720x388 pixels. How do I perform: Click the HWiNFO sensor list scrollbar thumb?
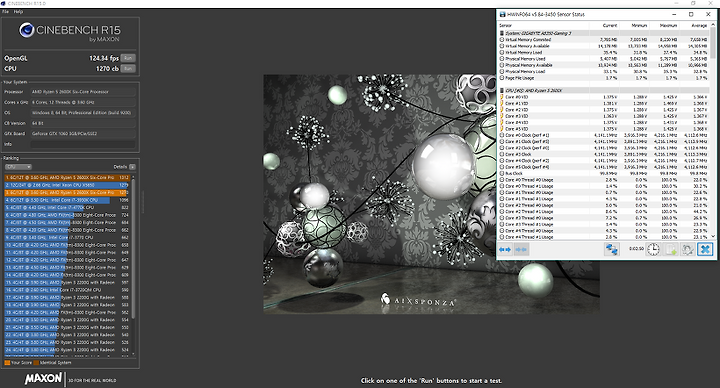[713, 44]
